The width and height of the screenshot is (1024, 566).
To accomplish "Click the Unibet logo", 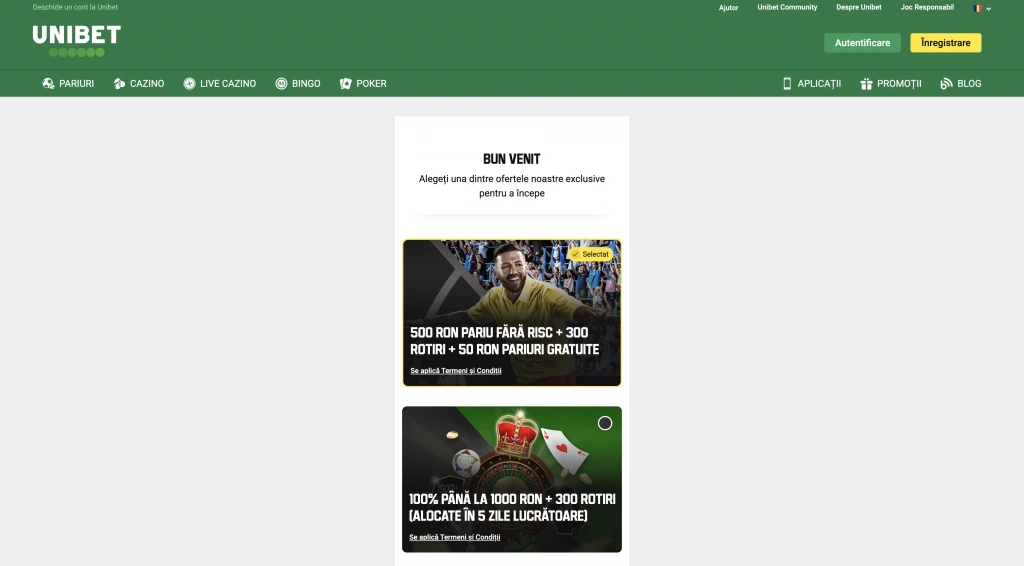I will [76, 40].
